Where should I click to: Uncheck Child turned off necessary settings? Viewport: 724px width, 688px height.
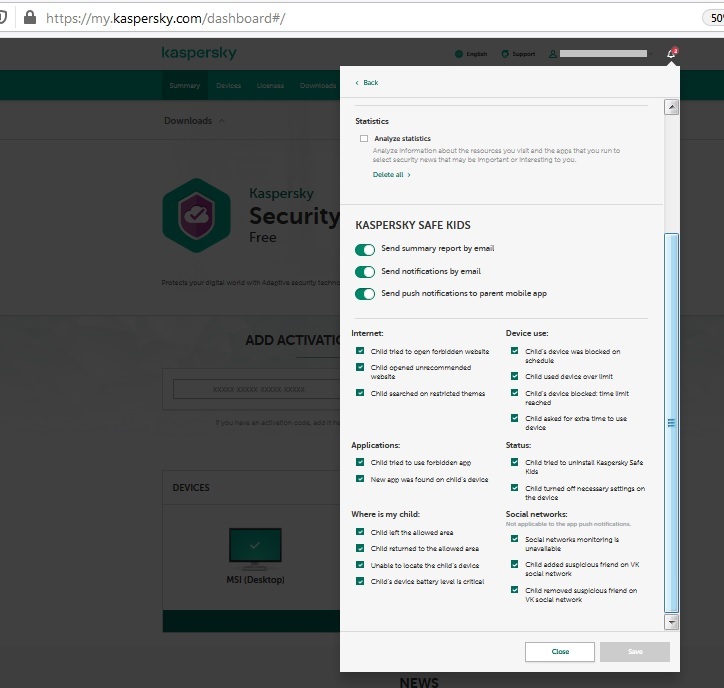click(x=514, y=488)
